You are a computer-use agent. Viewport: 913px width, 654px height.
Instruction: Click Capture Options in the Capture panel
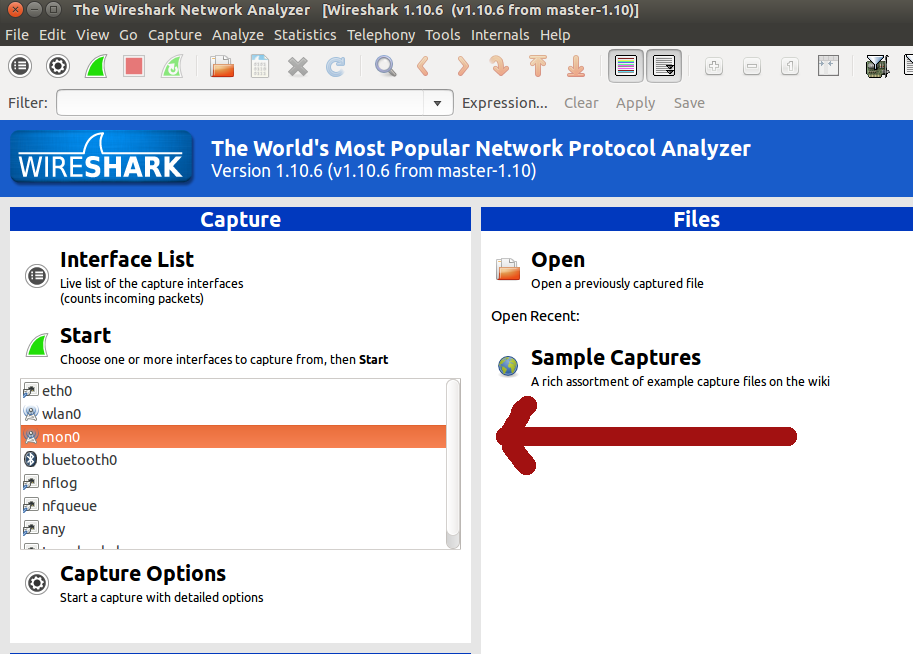(143, 574)
